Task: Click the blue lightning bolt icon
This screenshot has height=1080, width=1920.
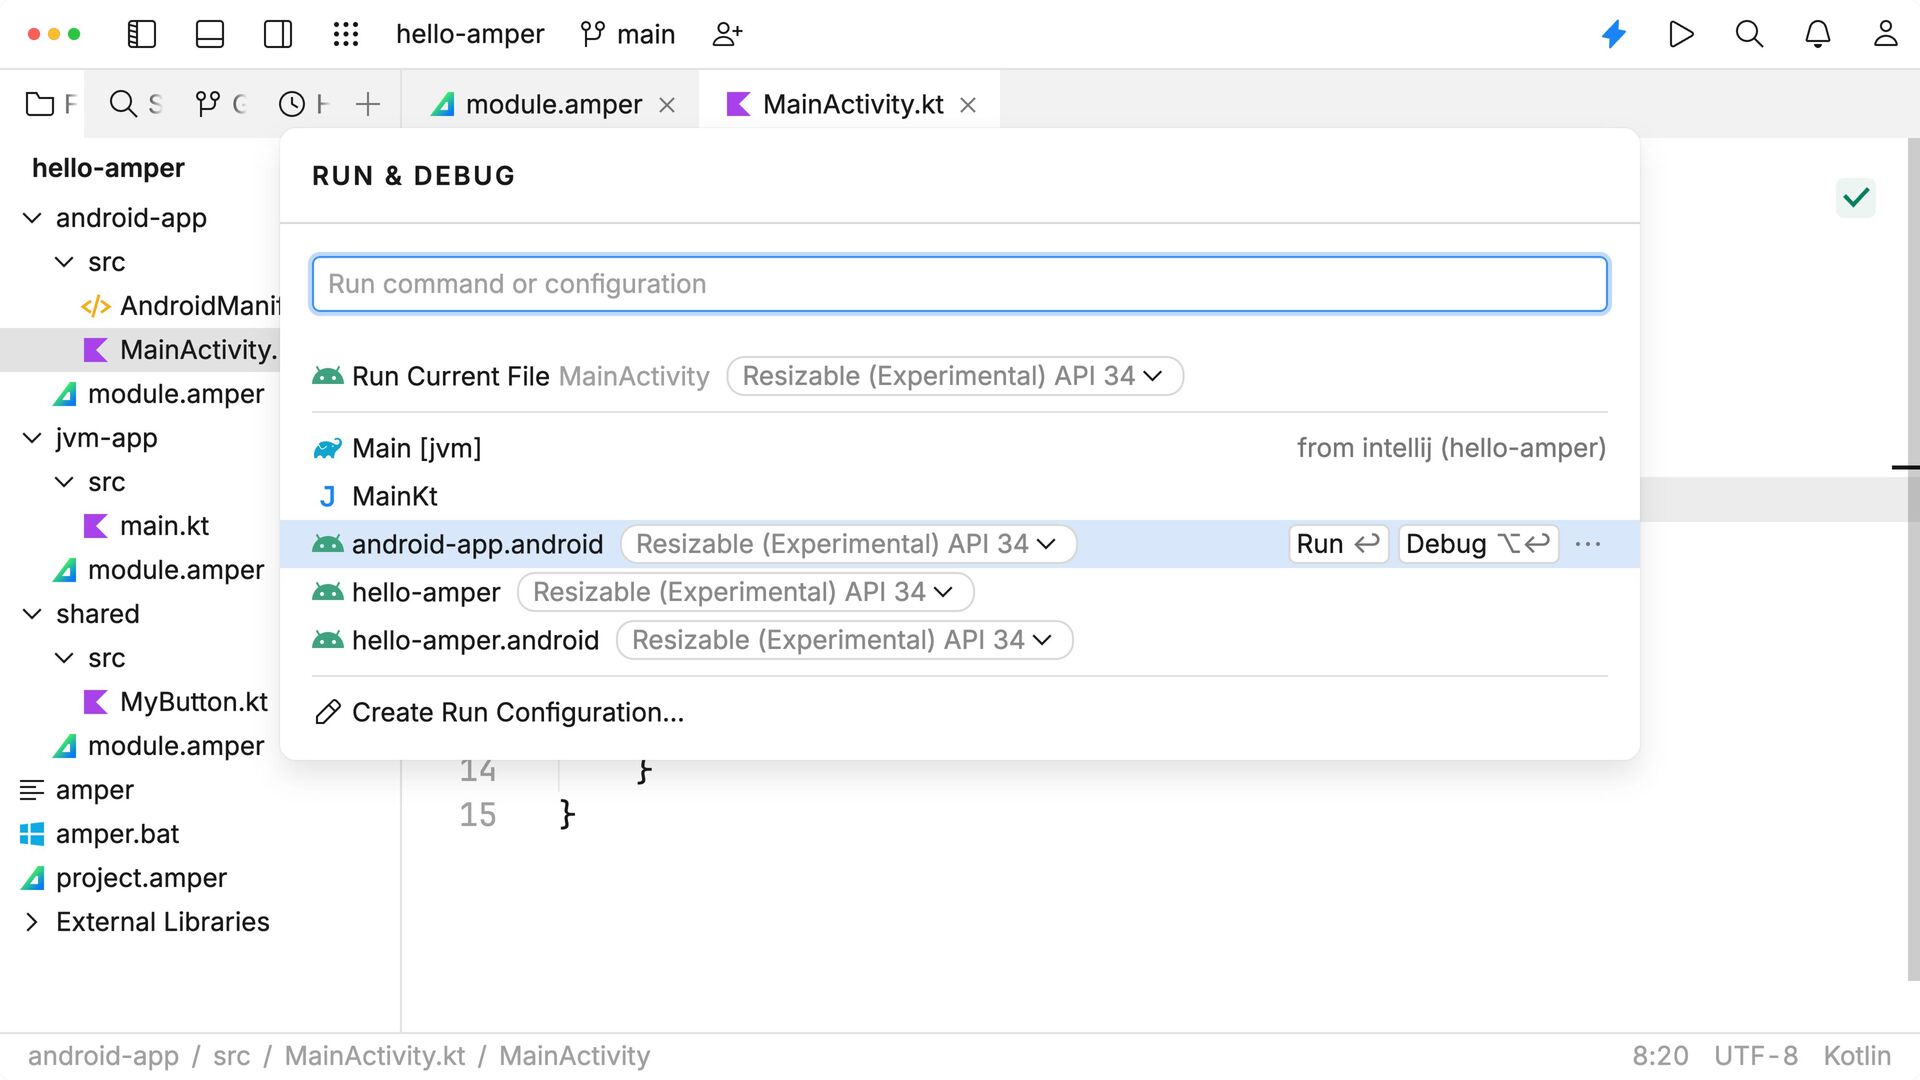Action: [1614, 34]
